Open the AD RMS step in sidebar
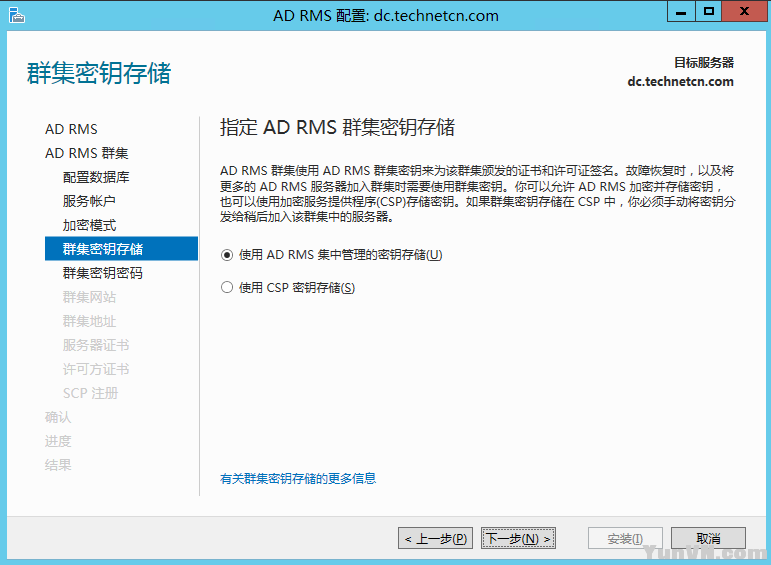771x565 pixels. point(71,129)
